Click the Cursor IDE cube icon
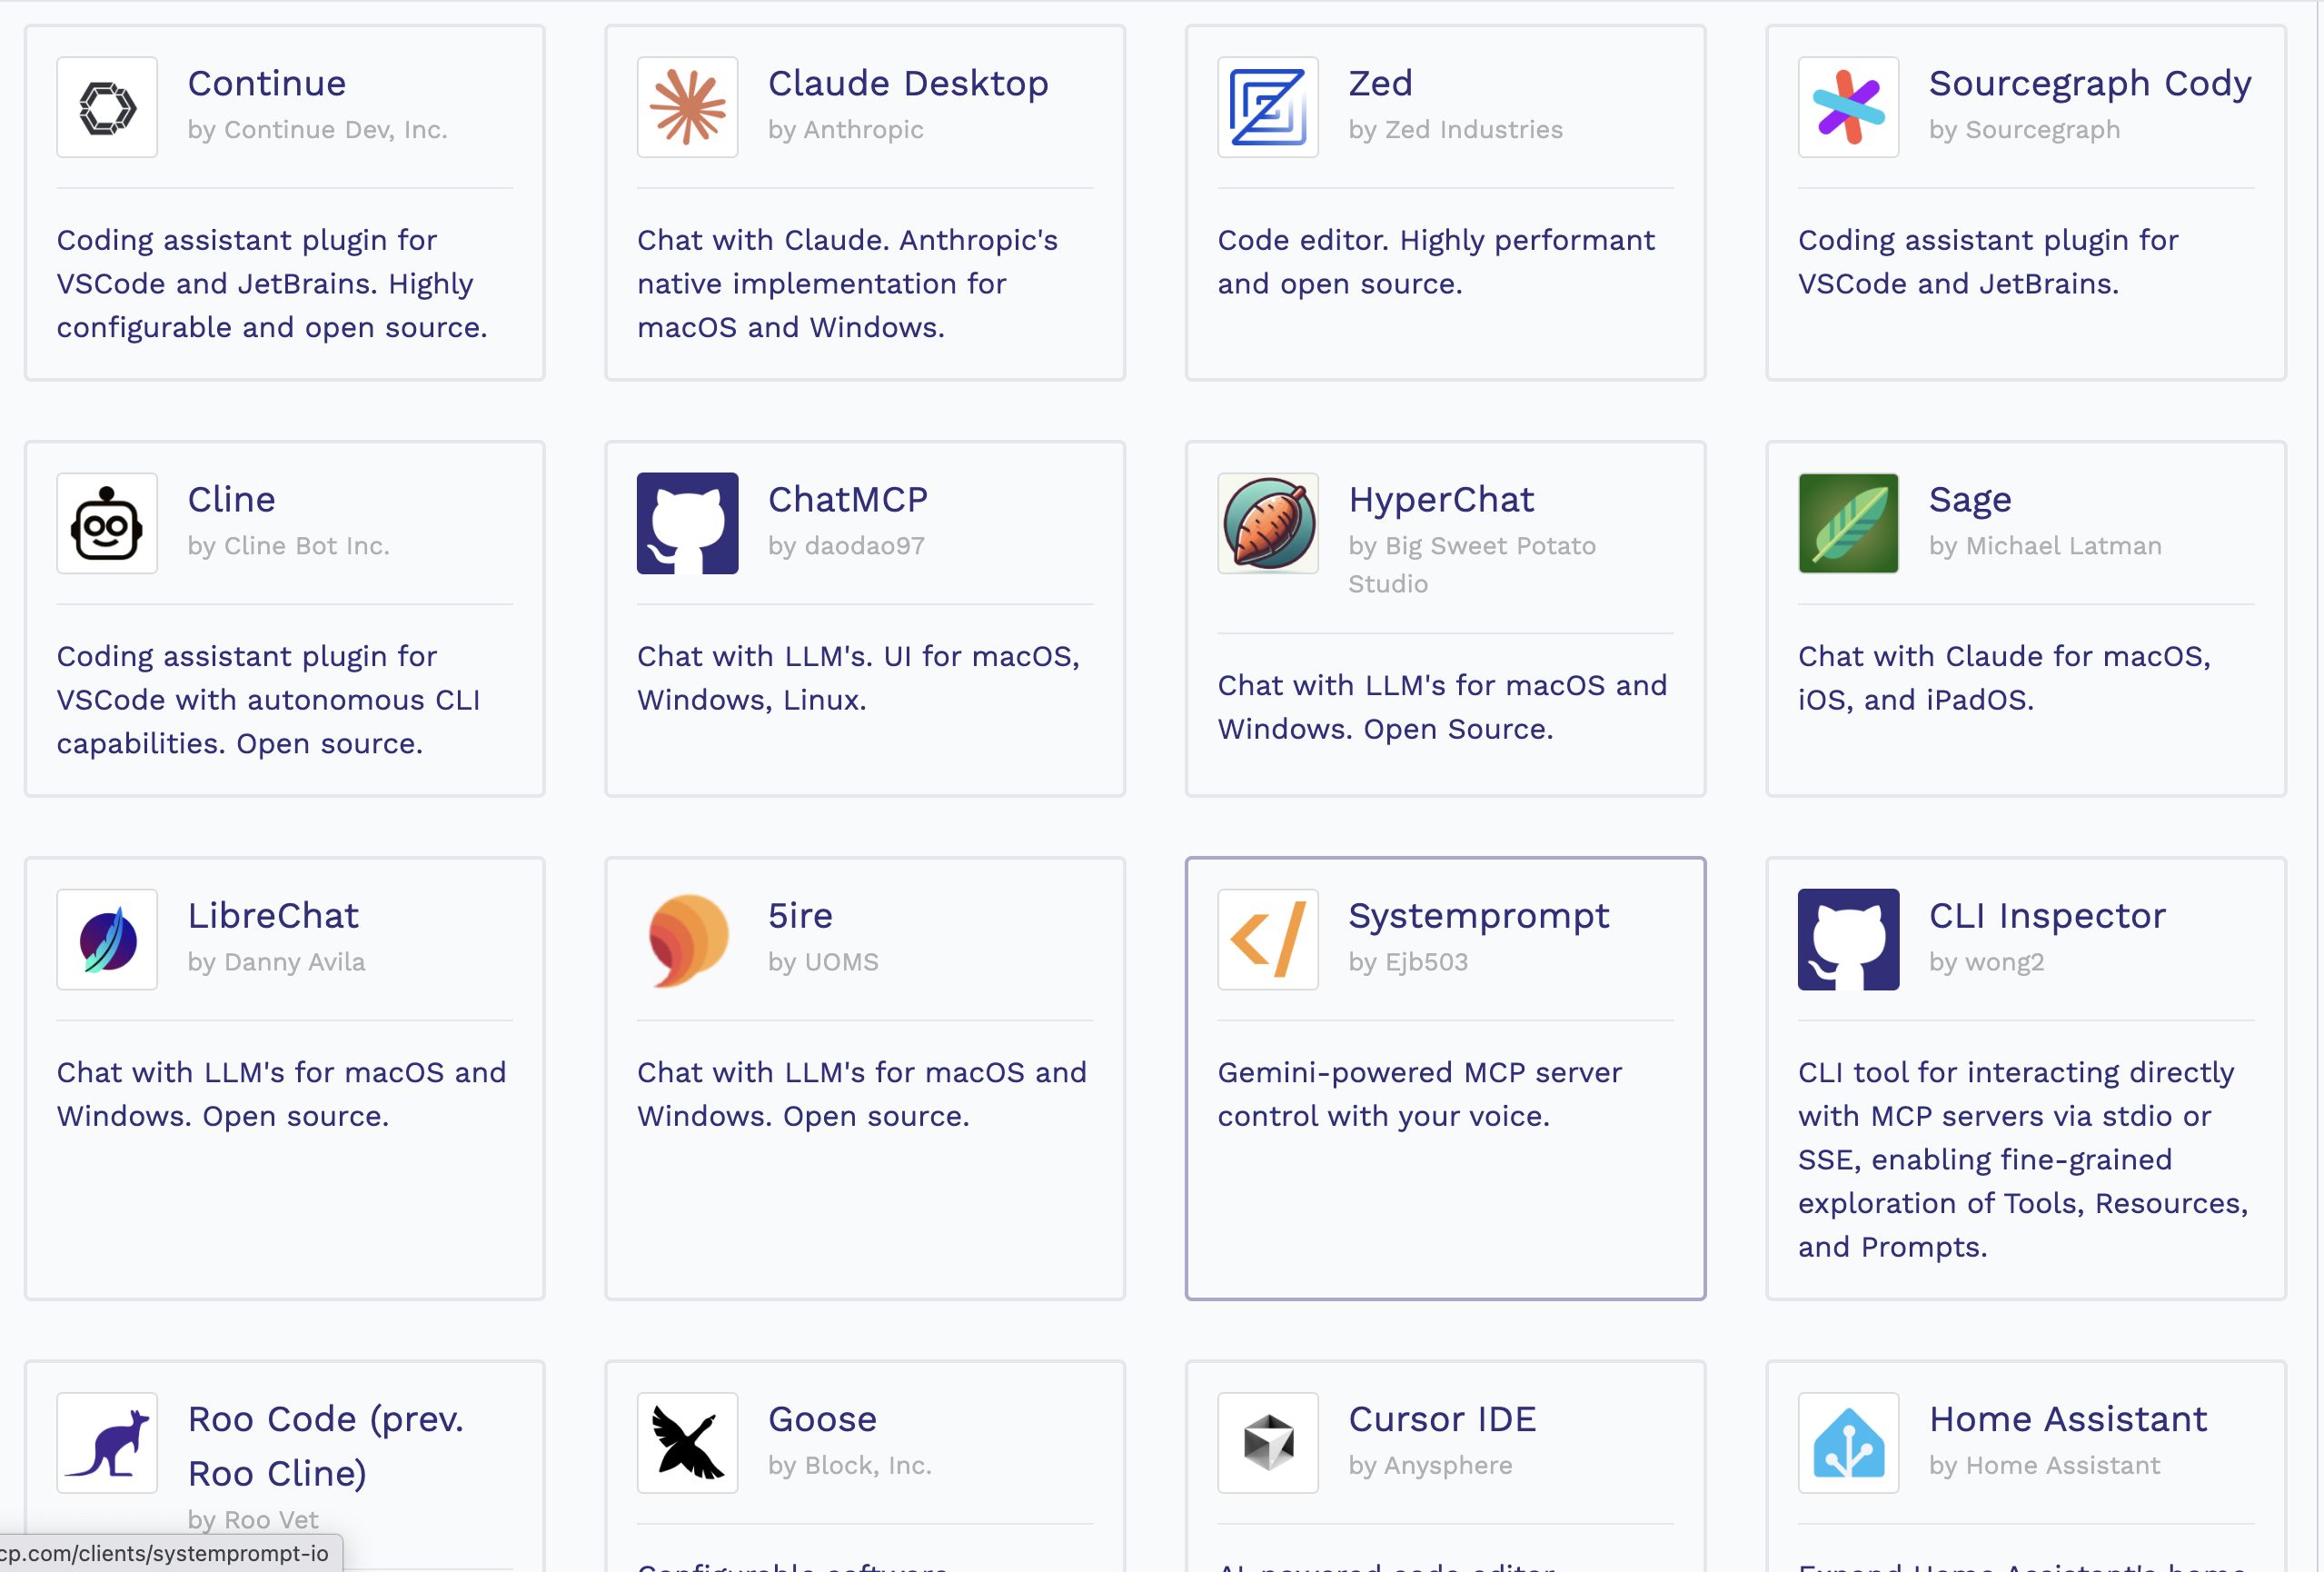This screenshot has height=1572, width=2324. [x=1267, y=1443]
